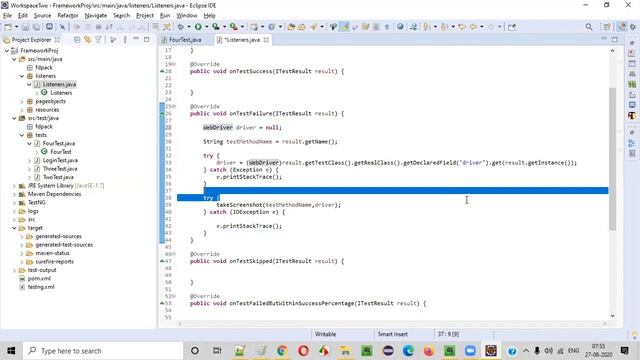This screenshot has width=640, height=360.
Task: Click the Toggle Mark Occurrences highlighter icon
Action: point(345,27)
